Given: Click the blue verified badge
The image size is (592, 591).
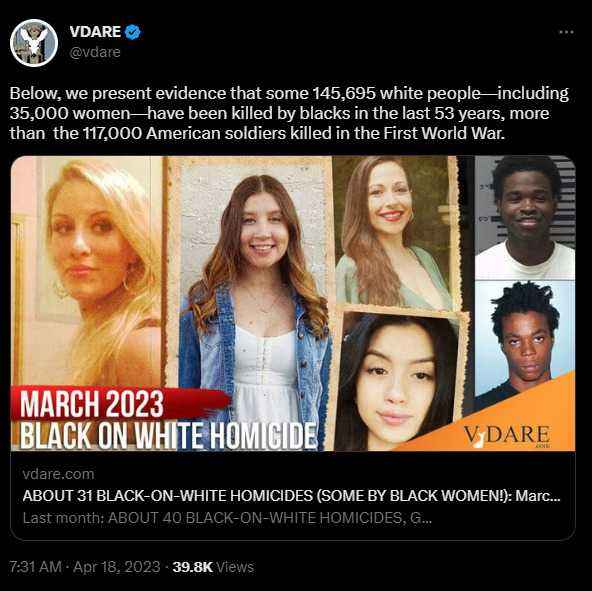Looking at the screenshot, I should click(133, 32).
